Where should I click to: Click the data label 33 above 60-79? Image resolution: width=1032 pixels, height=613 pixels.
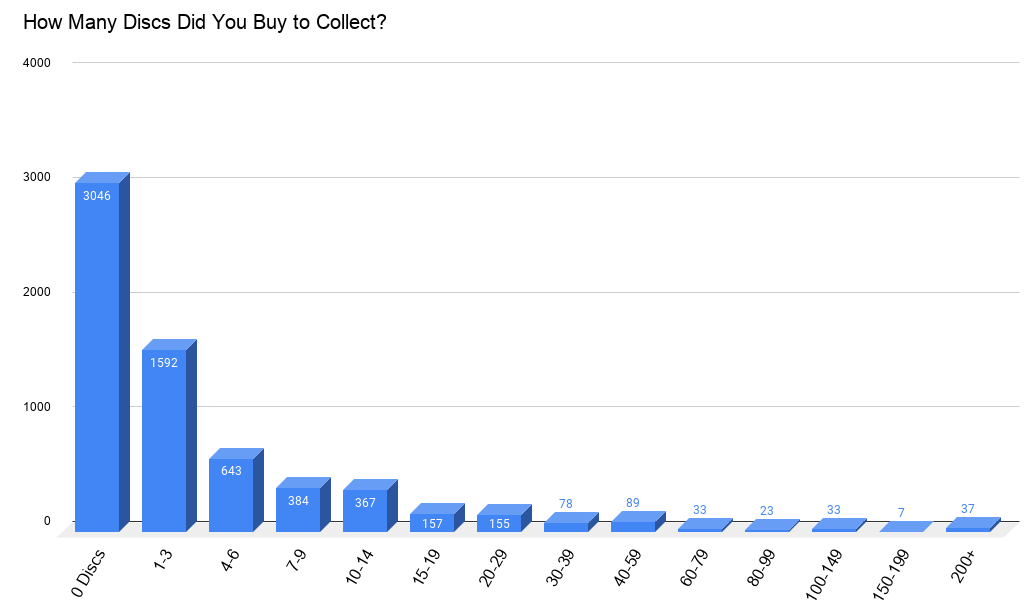(700, 510)
